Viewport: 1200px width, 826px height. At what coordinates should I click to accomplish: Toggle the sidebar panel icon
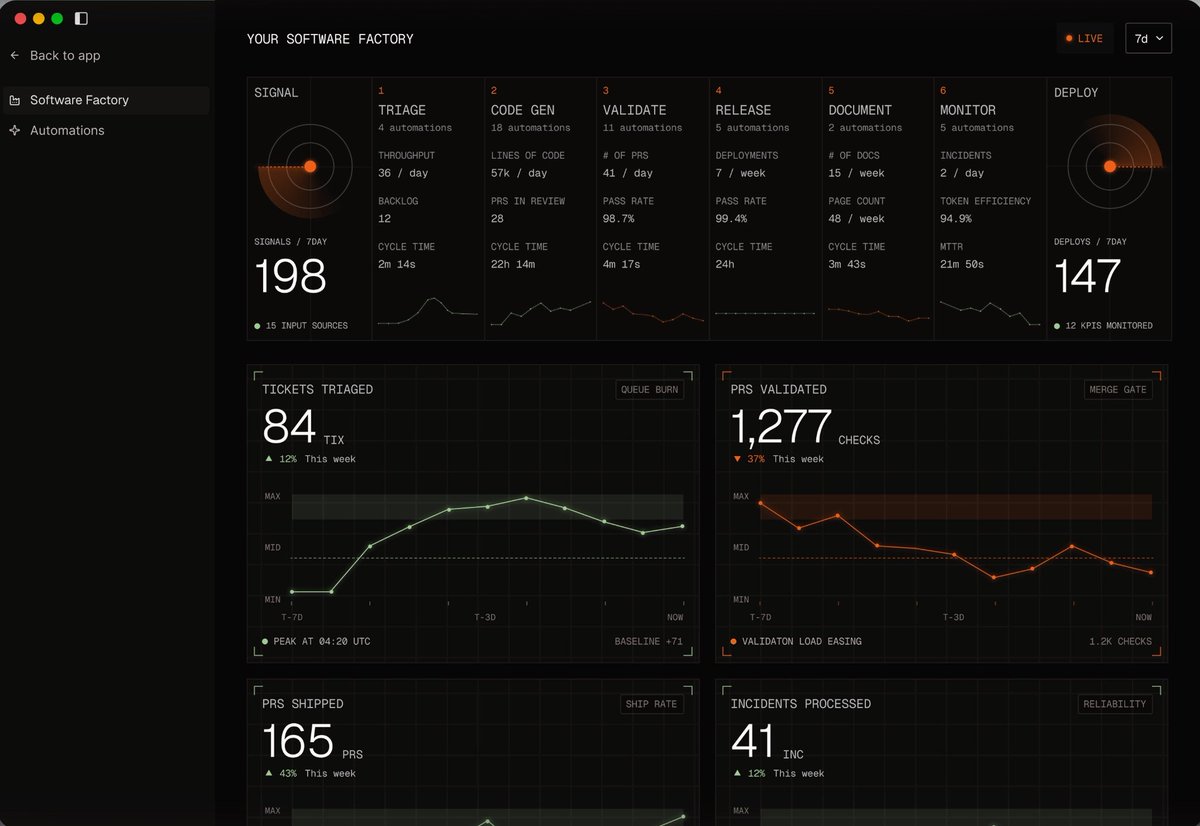pyautogui.click(x=81, y=18)
